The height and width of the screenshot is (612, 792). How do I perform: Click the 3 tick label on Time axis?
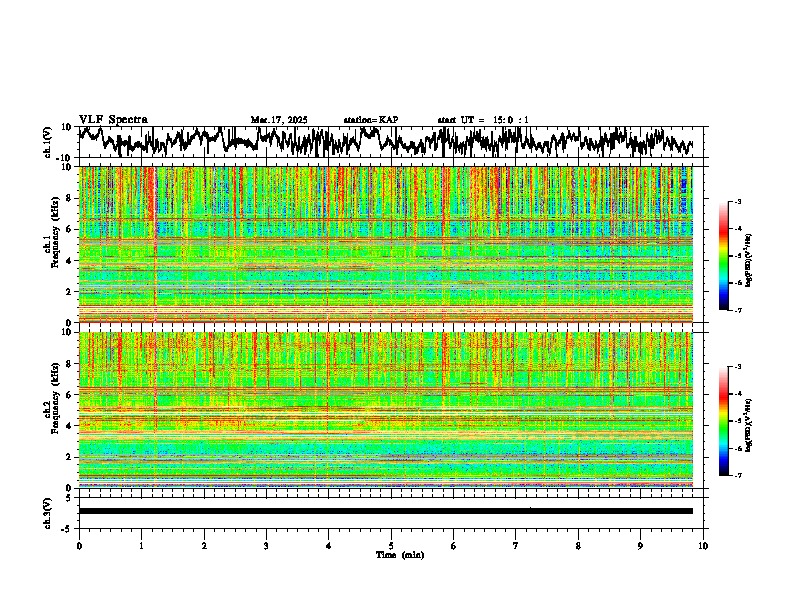coord(266,546)
